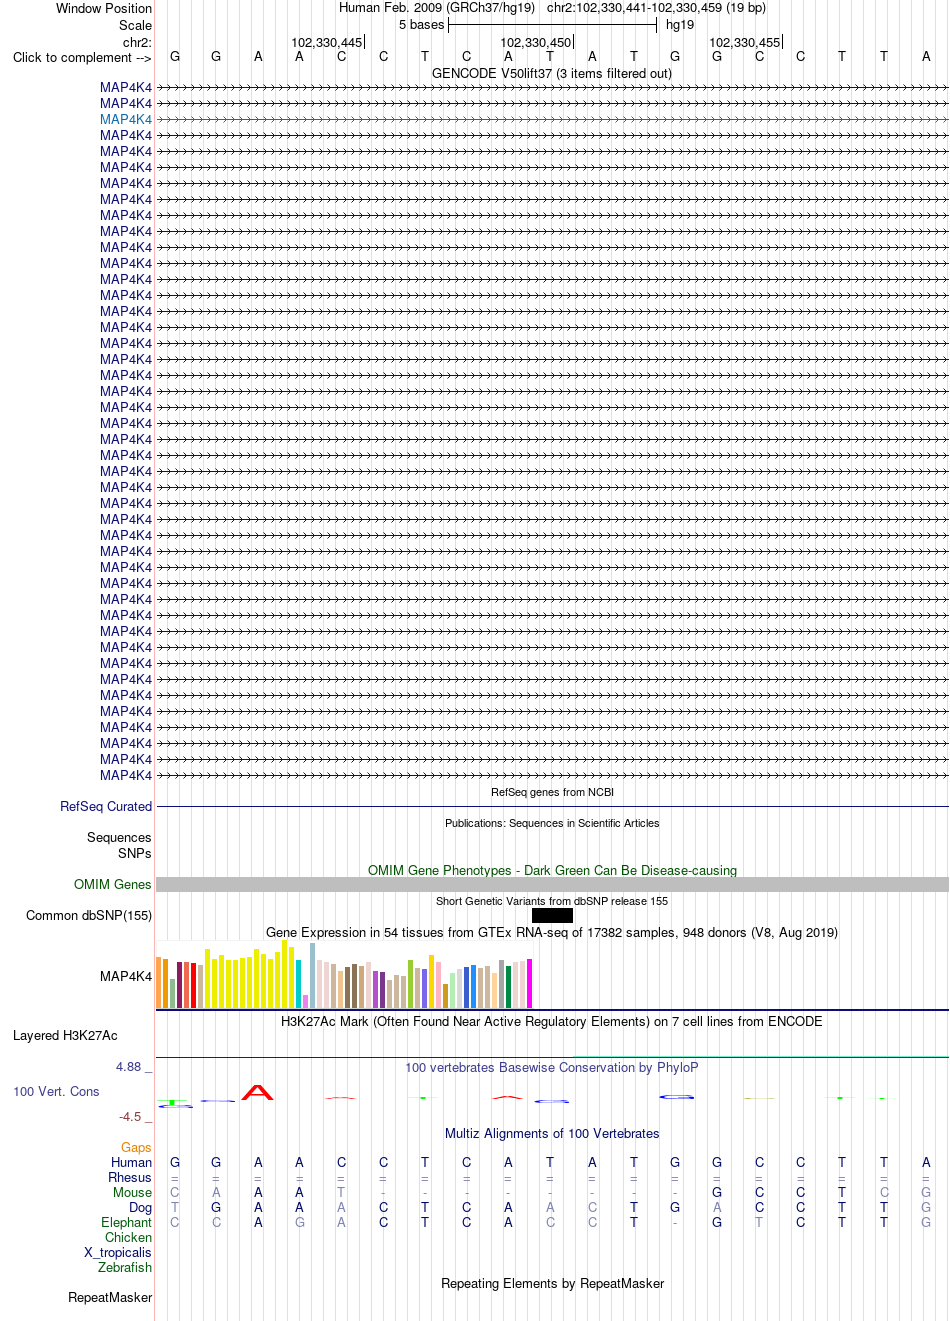Select the light-blue highlighted MAP4K4 transcript label
950x1321 pixels.
pos(126,119)
